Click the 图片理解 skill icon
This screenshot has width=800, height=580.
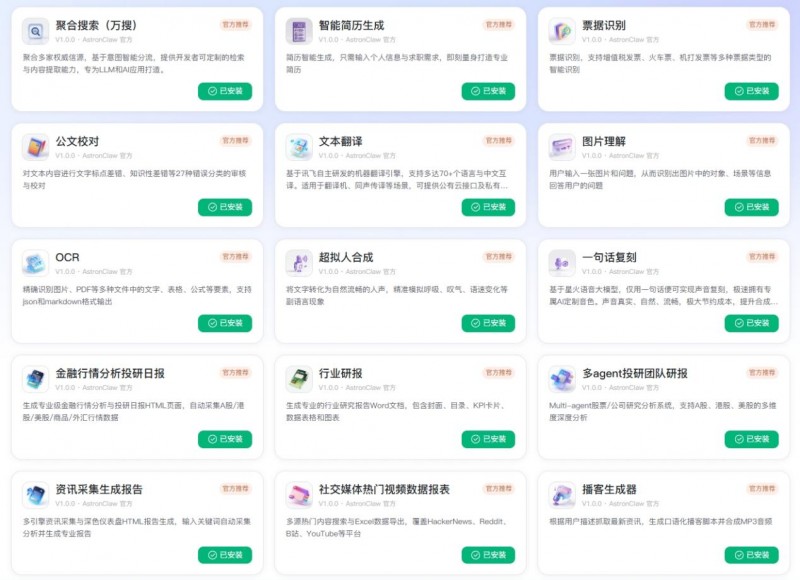tap(562, 147)
